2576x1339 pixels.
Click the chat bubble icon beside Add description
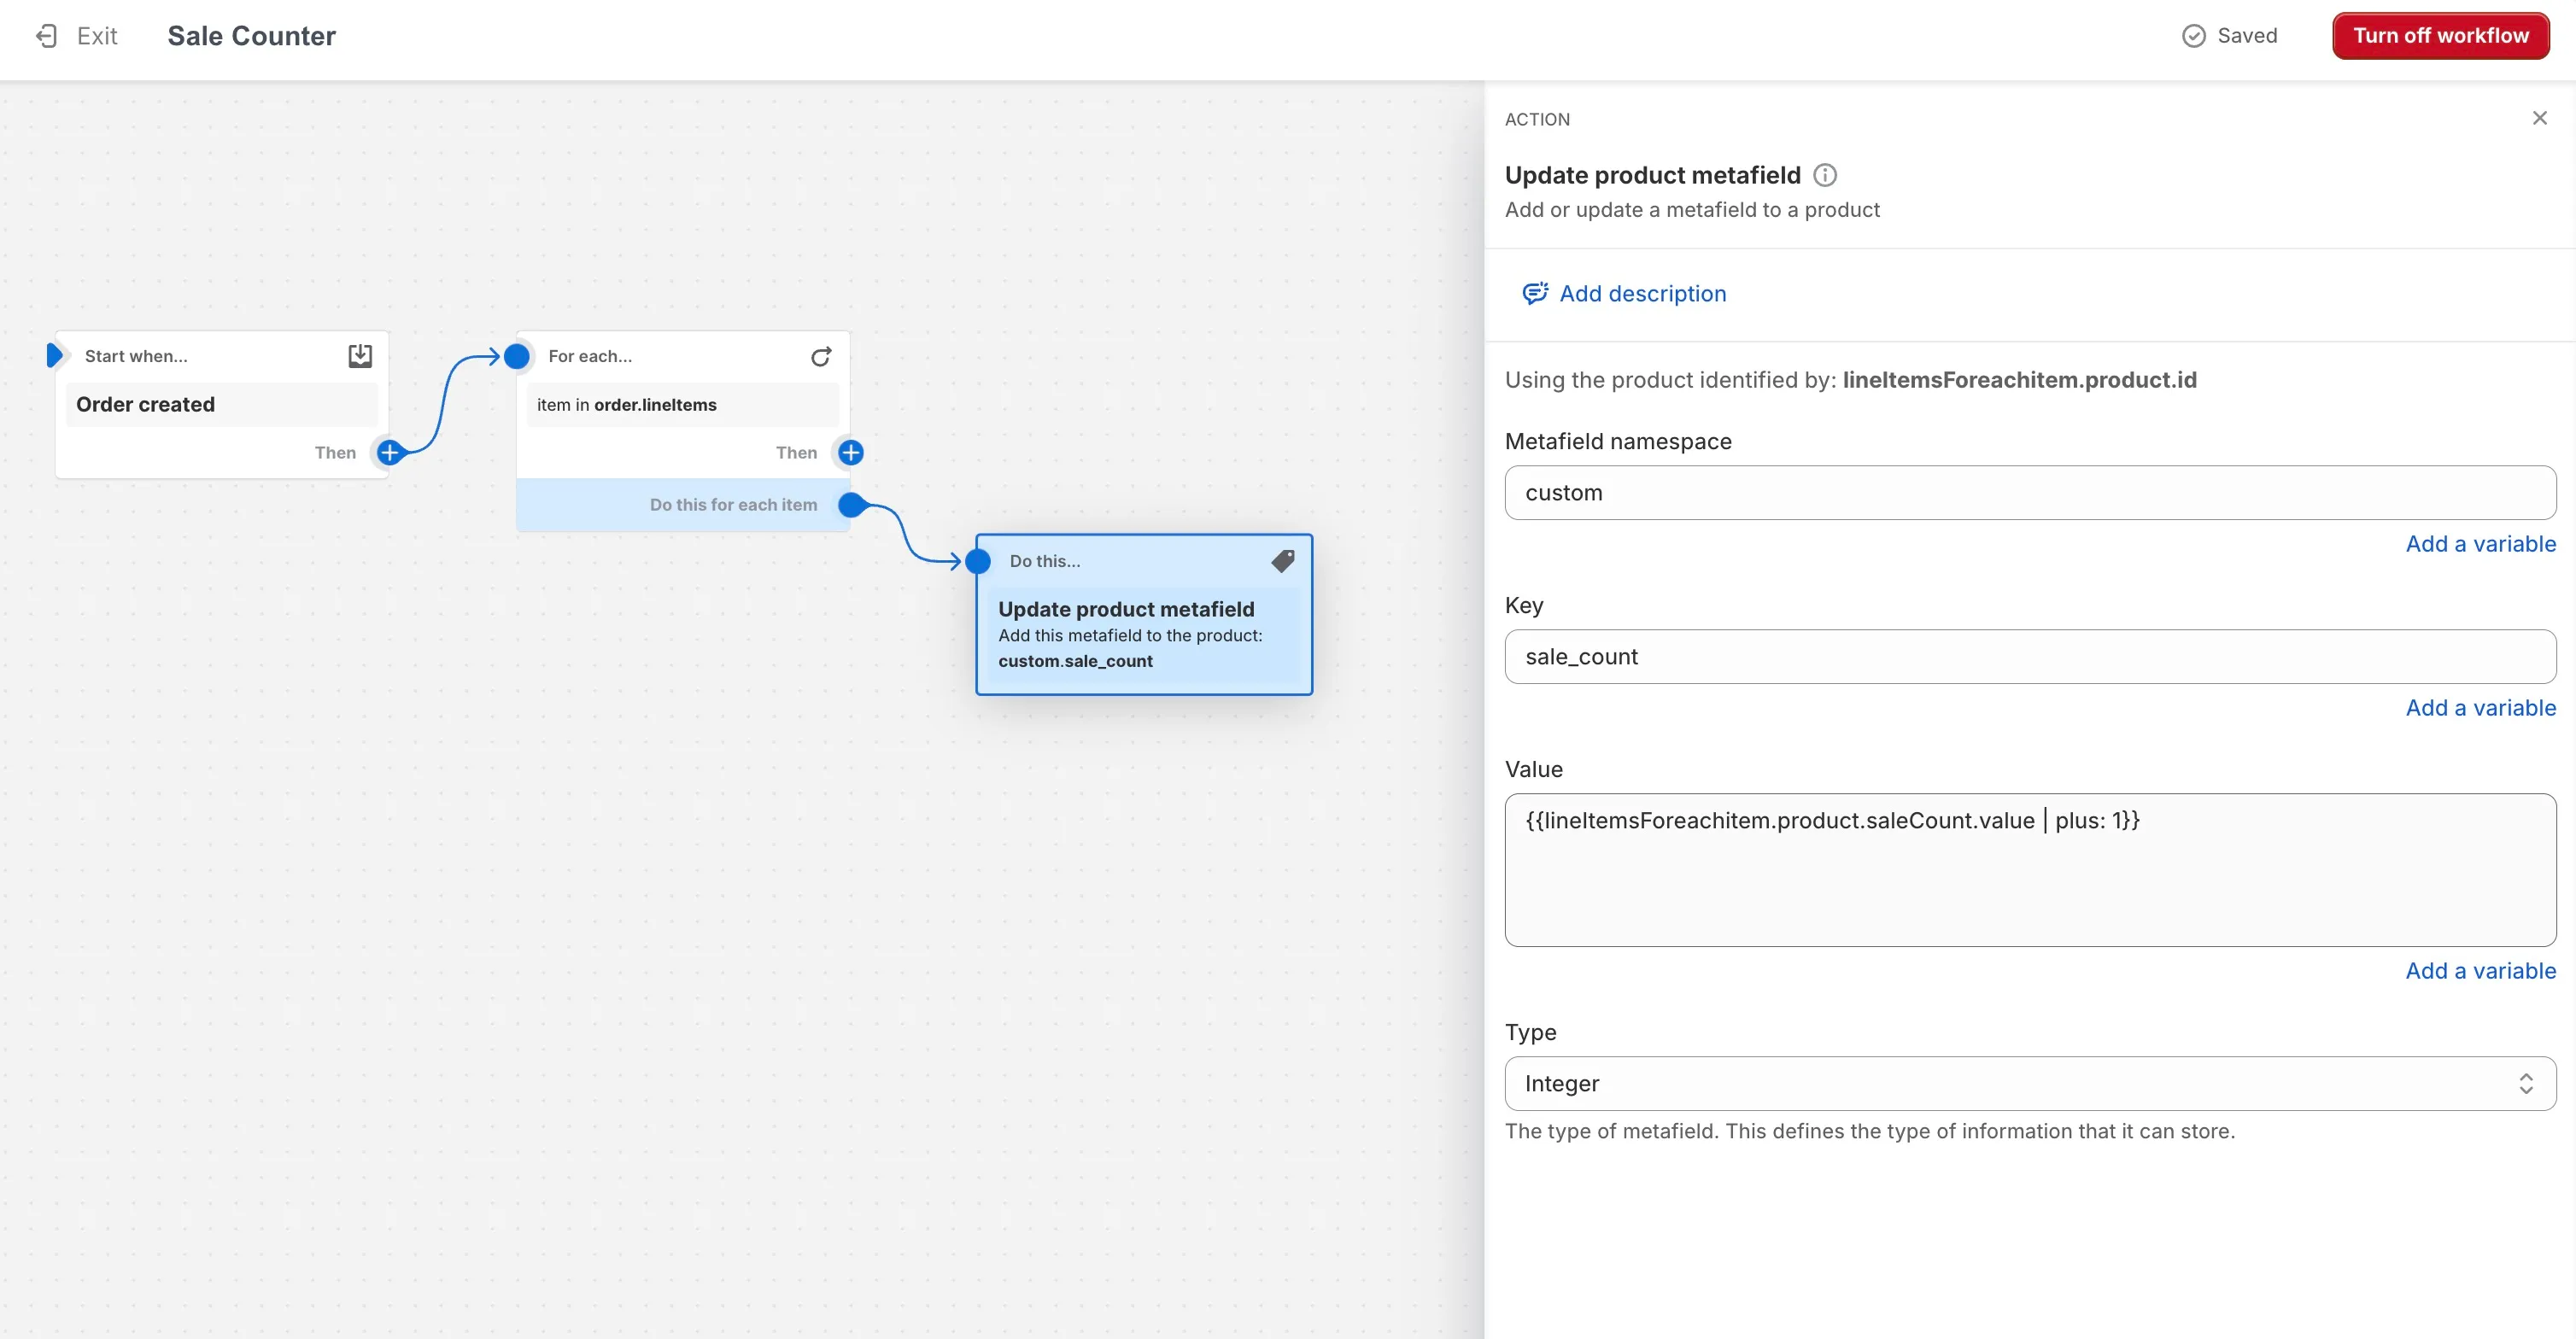[1534, 293]
